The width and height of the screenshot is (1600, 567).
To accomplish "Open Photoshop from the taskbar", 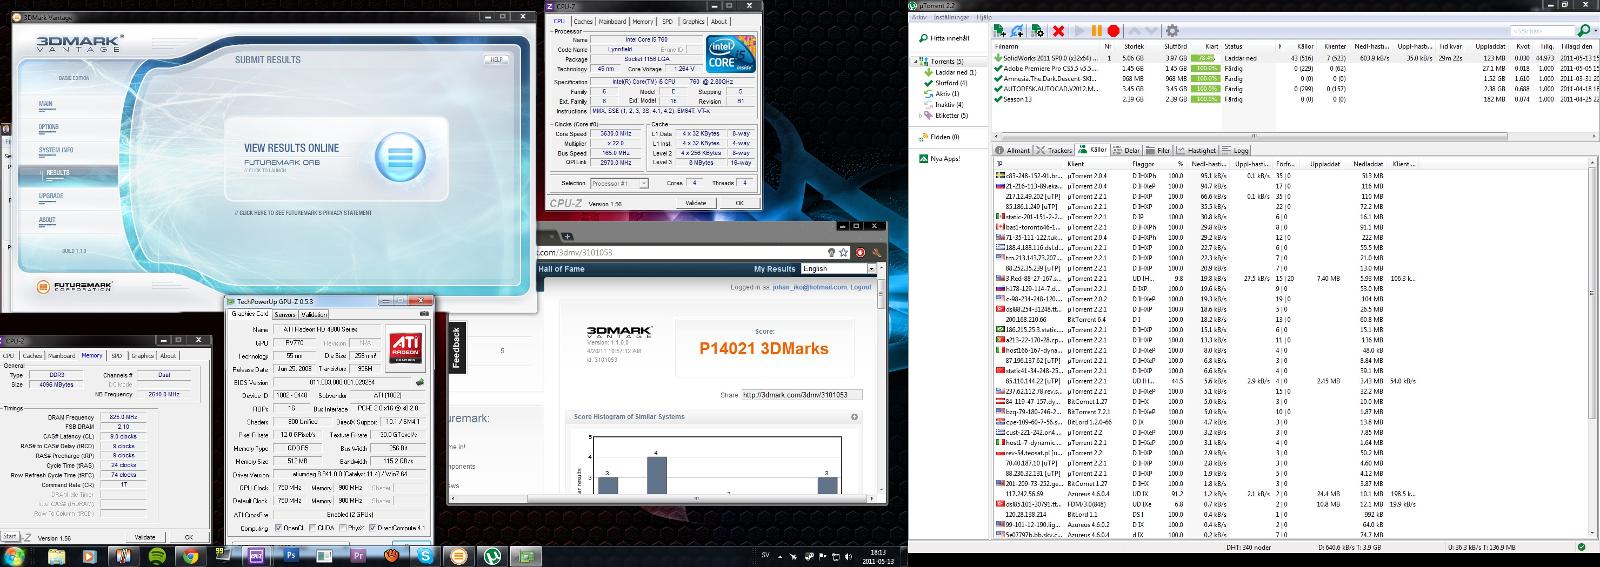I will click(291, 554).
